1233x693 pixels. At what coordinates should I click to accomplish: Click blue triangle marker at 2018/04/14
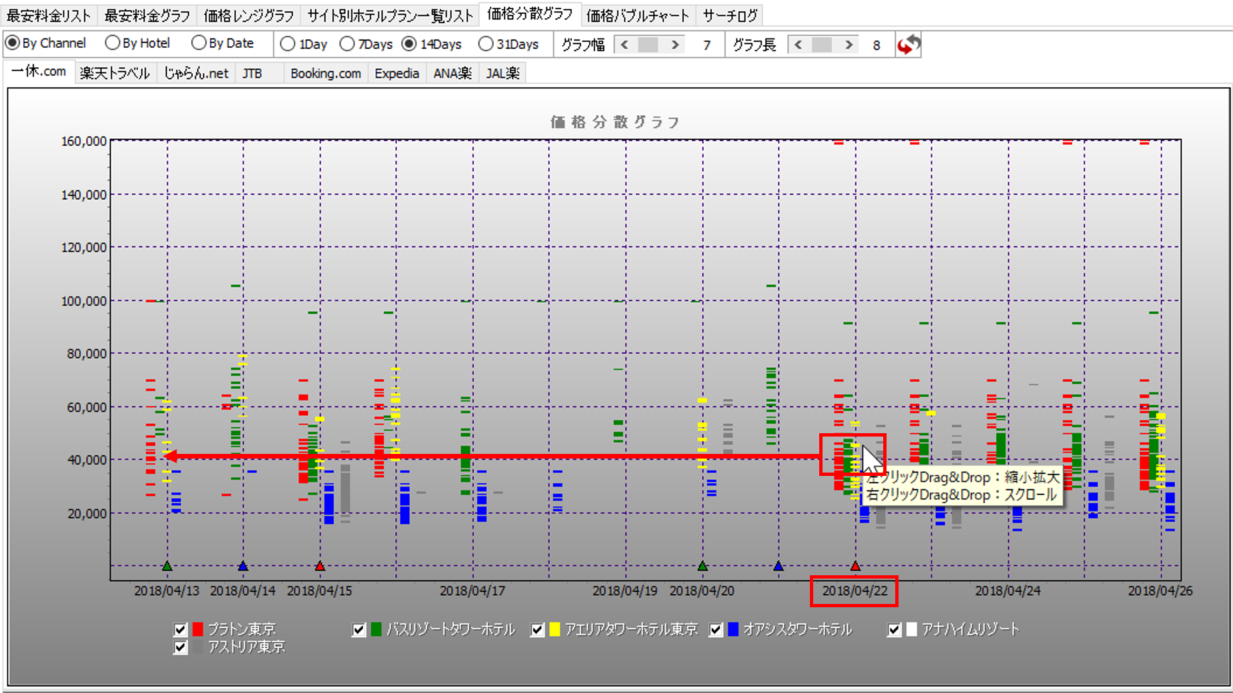point(243,567)
